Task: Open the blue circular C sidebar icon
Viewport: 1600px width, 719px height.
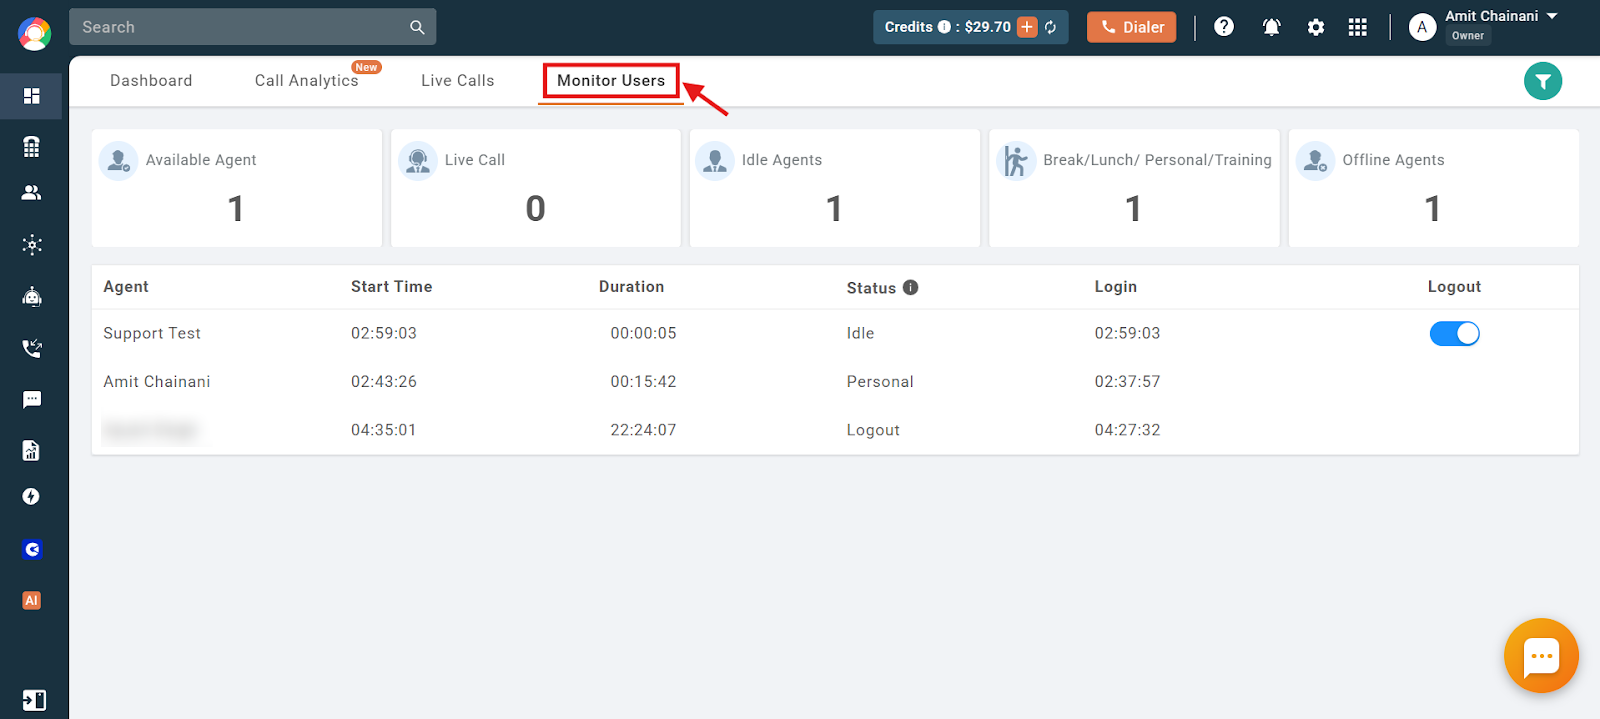Action: 32,549
